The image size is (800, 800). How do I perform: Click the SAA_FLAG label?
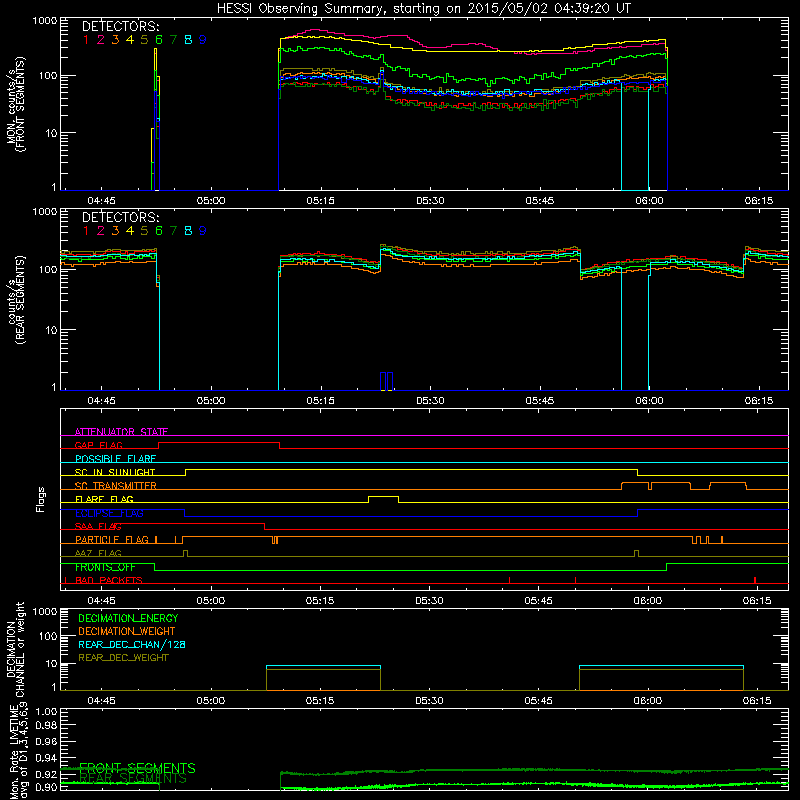(98, 526)
